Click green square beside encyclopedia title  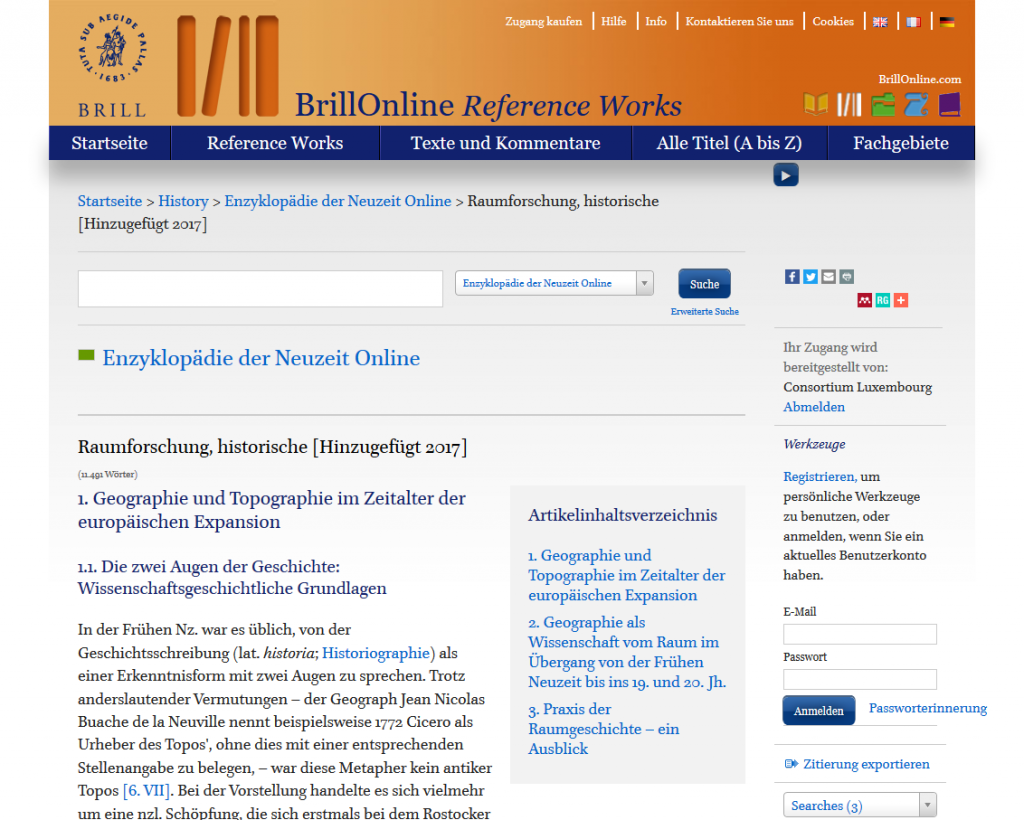click(x=86, y=355)
